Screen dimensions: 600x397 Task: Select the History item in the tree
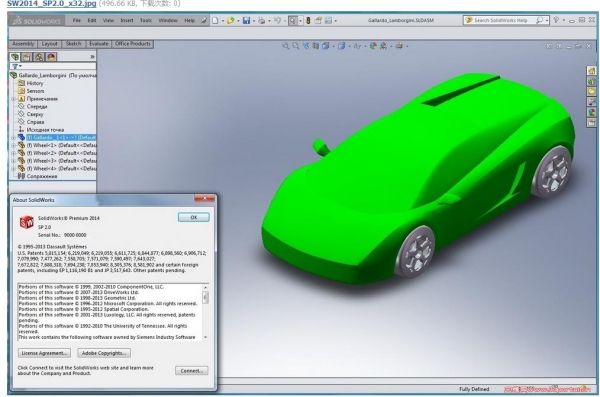coord(35,83)
